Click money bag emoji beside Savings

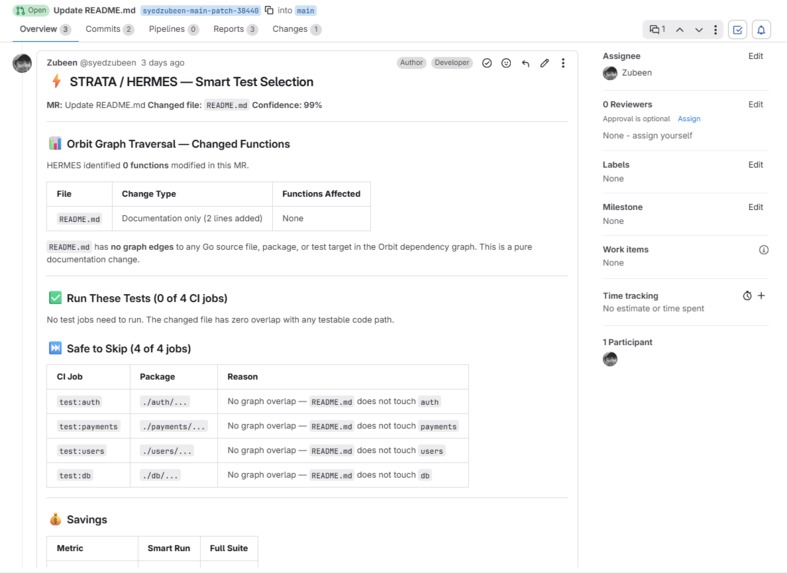click(55, 519)
